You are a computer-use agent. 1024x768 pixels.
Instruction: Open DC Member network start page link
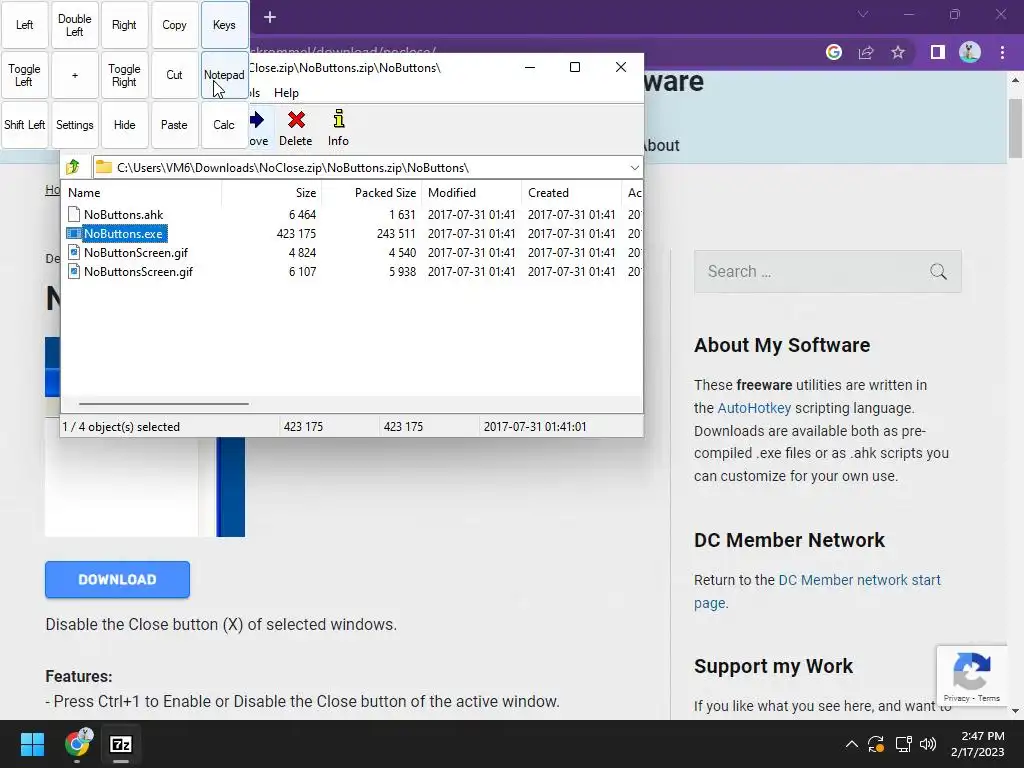[x=818, y=591]
